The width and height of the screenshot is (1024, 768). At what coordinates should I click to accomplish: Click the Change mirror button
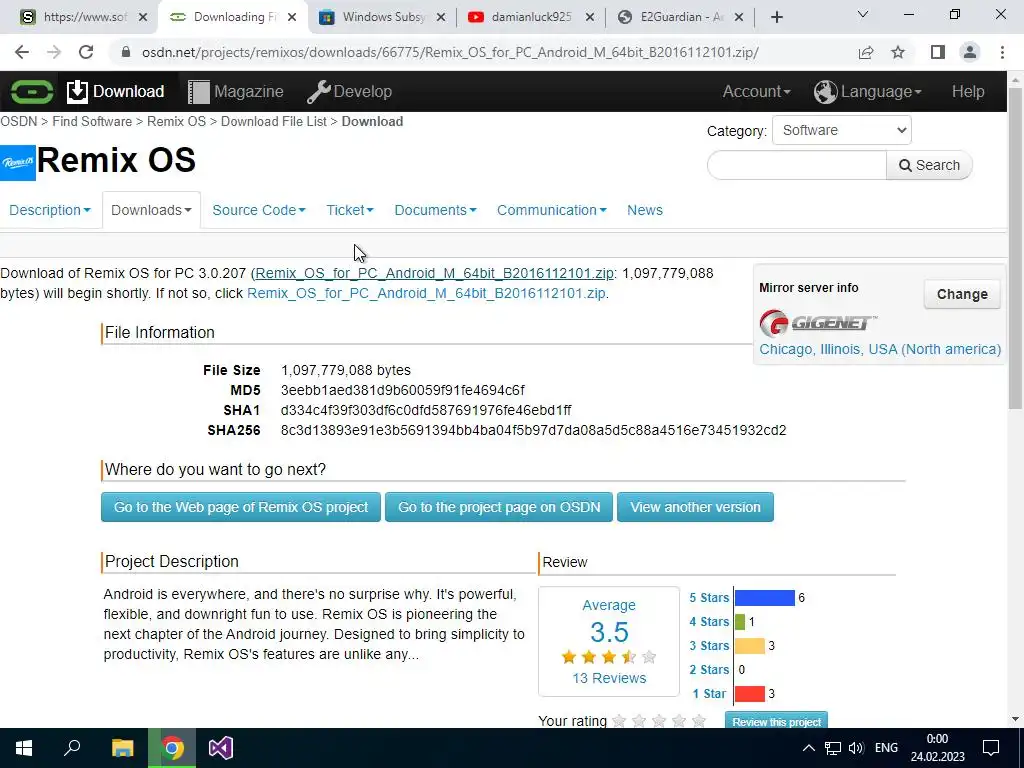tap(962, 295)
